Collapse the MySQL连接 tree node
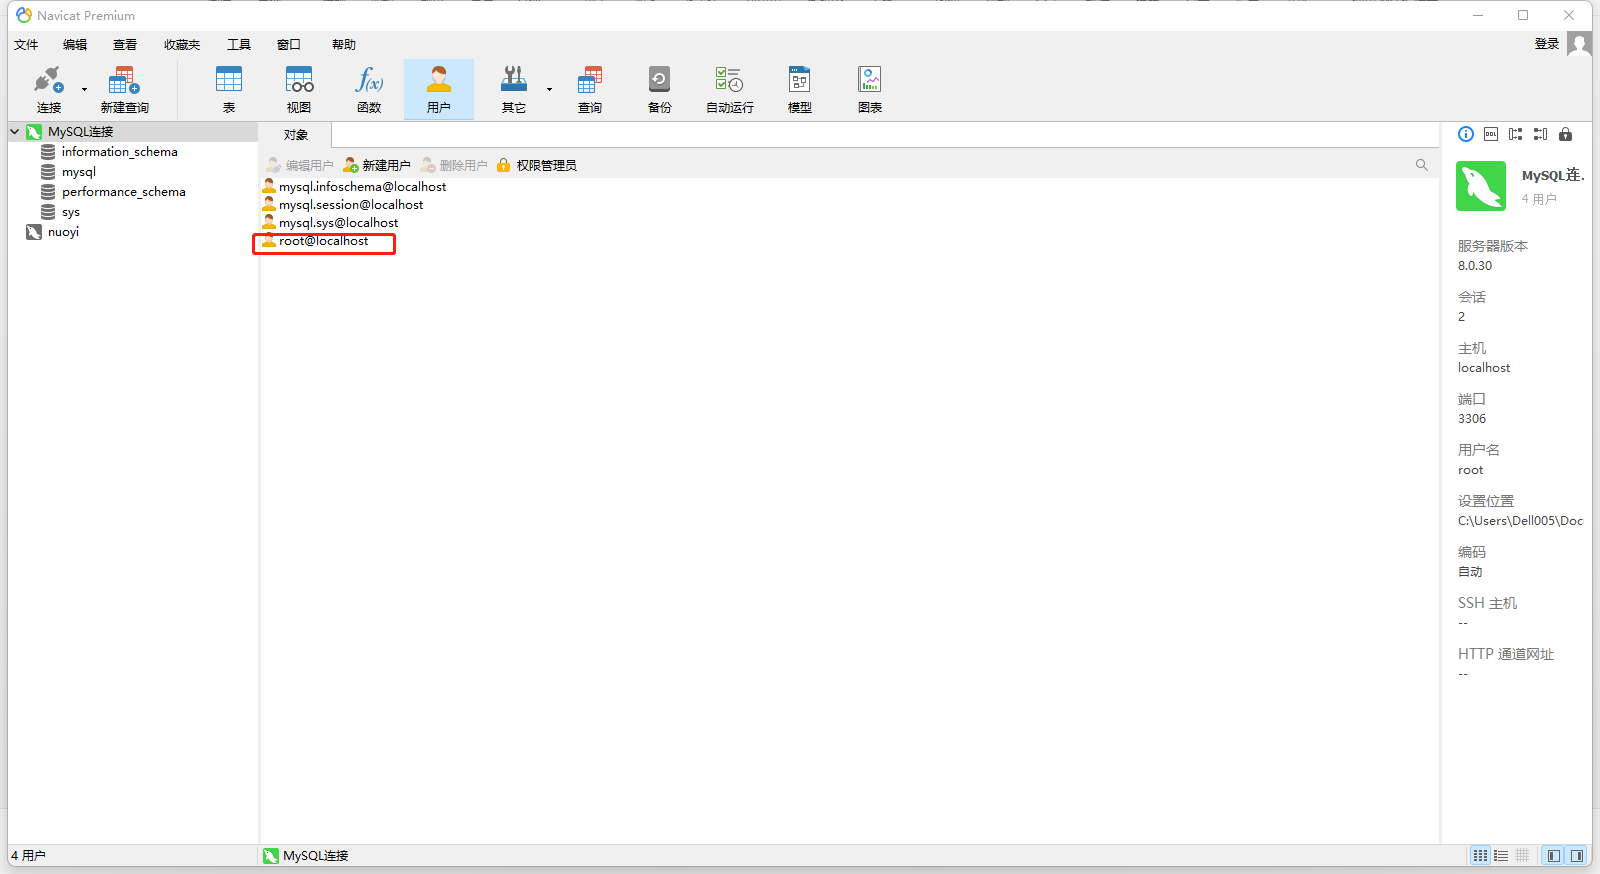Screen dimensions: 1600x874 (x=15, y=131)
